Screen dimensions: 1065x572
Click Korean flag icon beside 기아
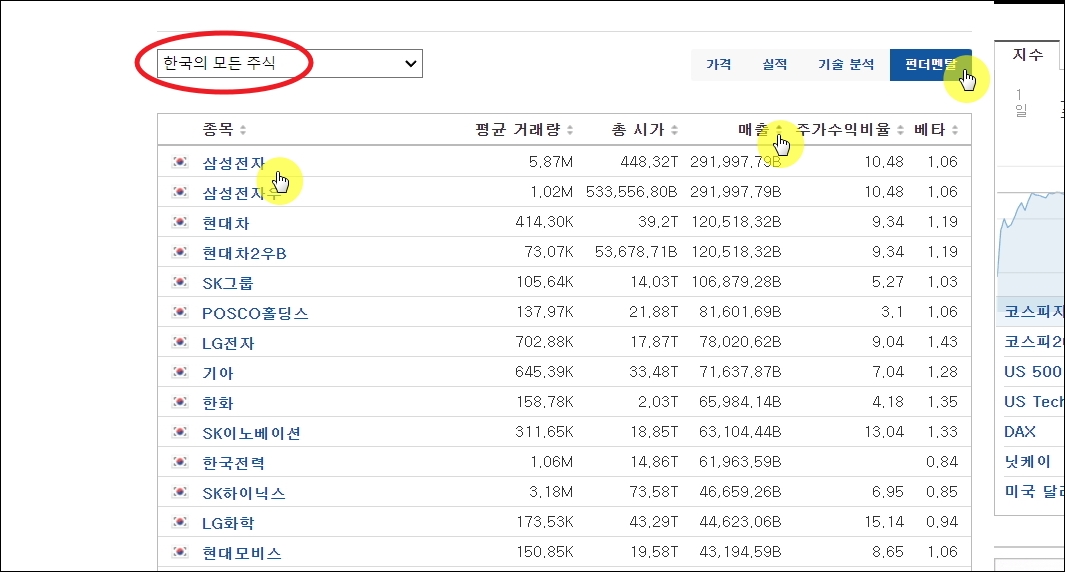(180, 372)
